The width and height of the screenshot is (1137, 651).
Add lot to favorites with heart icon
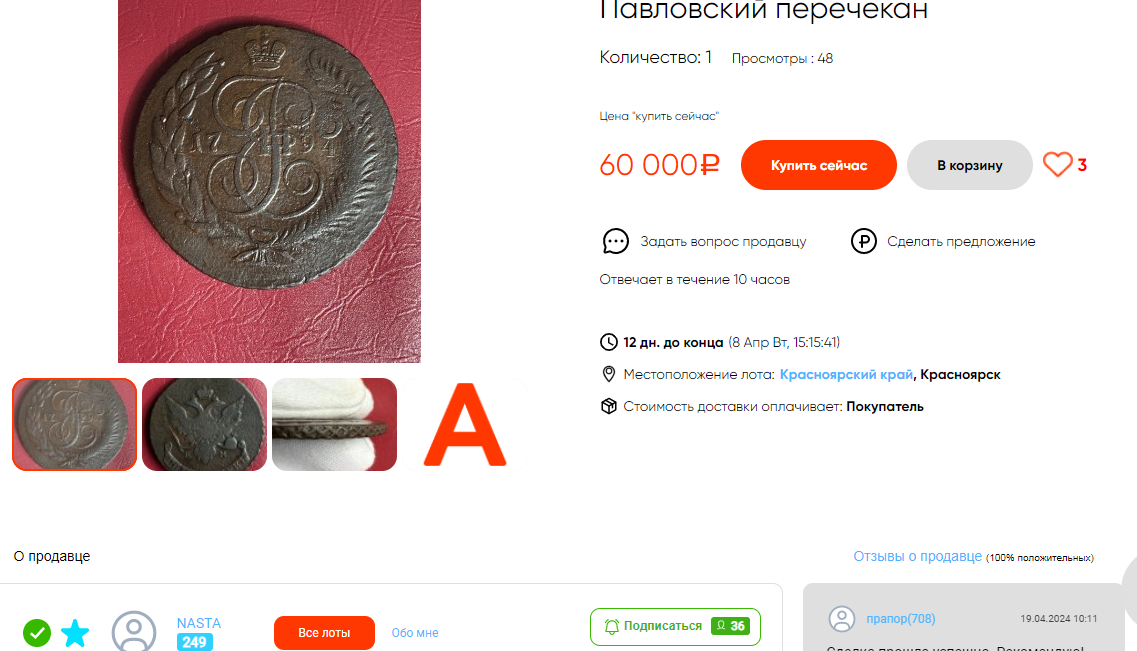pos(1057,165)
